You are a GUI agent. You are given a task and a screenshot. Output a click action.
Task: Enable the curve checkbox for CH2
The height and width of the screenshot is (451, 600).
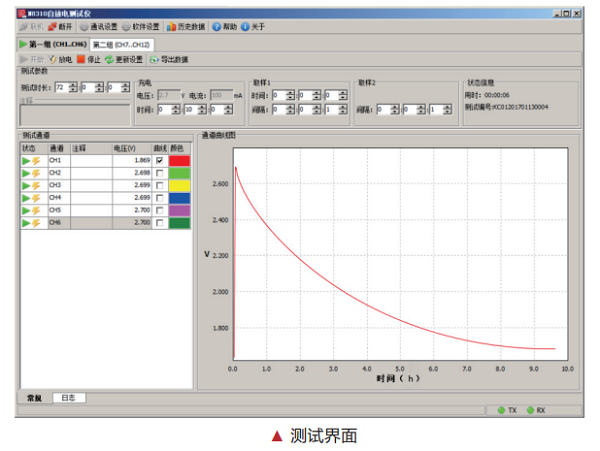point(159,173)
